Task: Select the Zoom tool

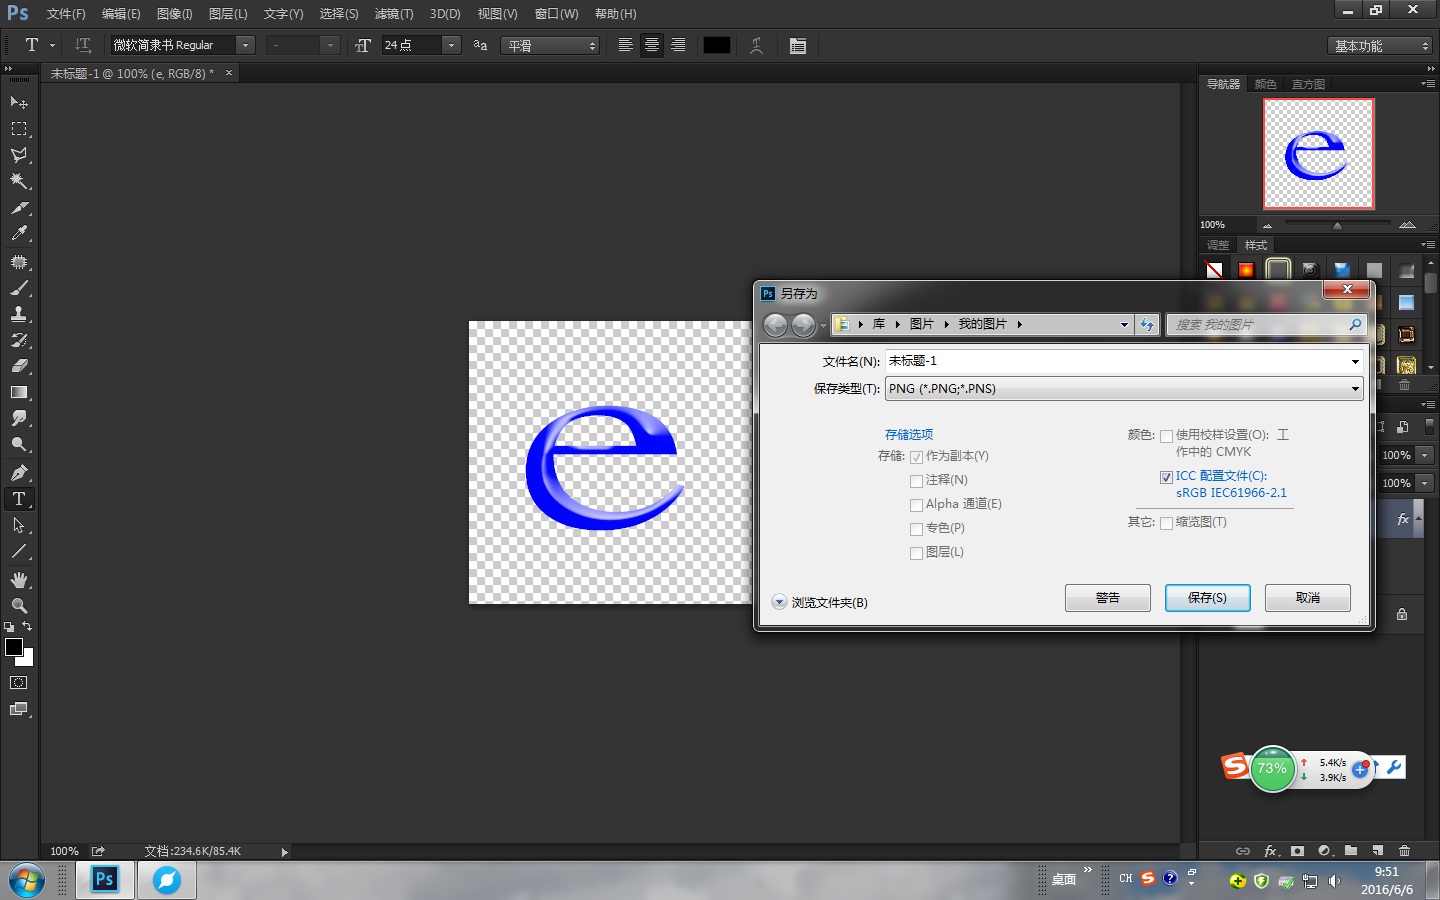Action: pyautogui.click(x=19, y=606)
